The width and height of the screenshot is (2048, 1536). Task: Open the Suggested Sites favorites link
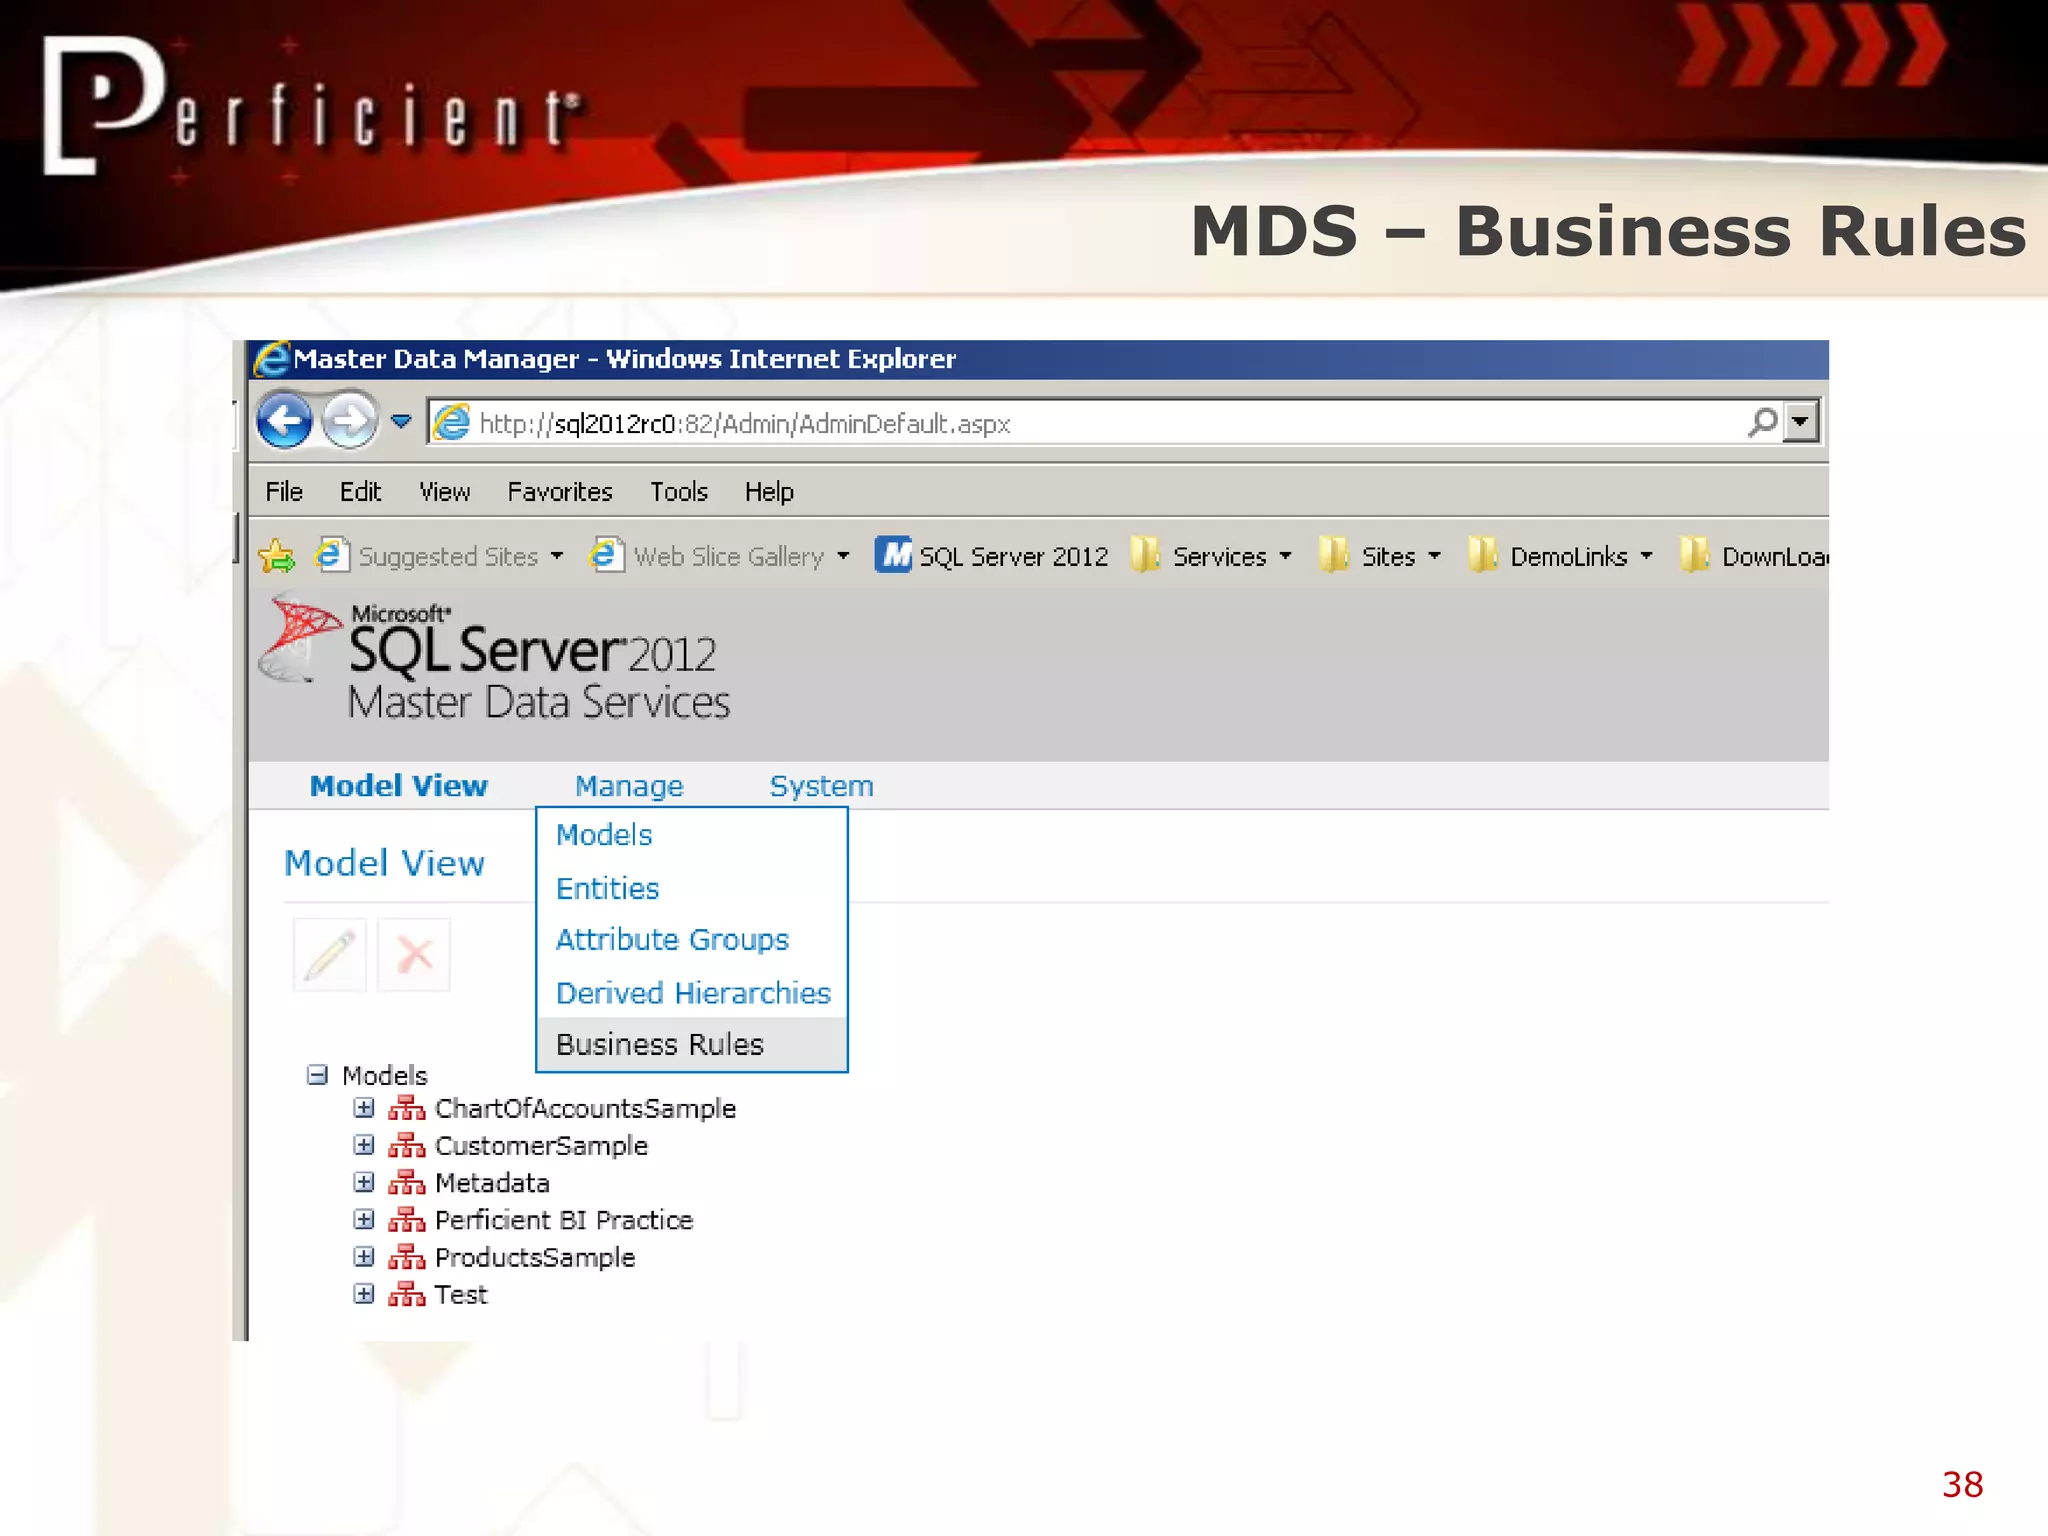pyautogui.click(x=448, y=557)
